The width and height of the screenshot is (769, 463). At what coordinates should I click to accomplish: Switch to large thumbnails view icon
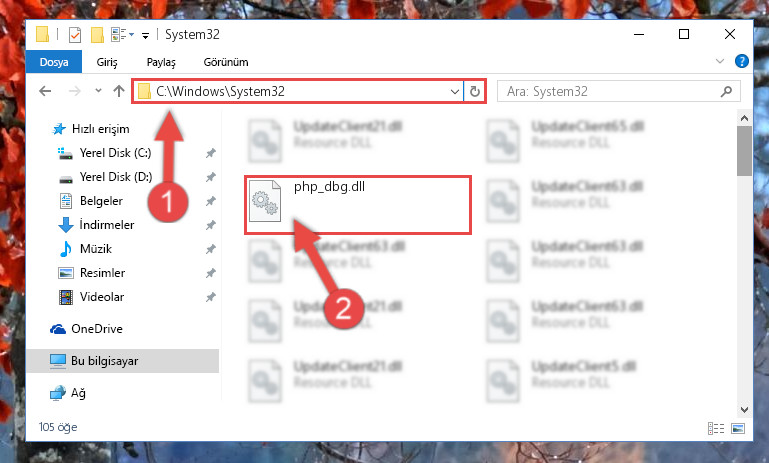coord(738,428)
